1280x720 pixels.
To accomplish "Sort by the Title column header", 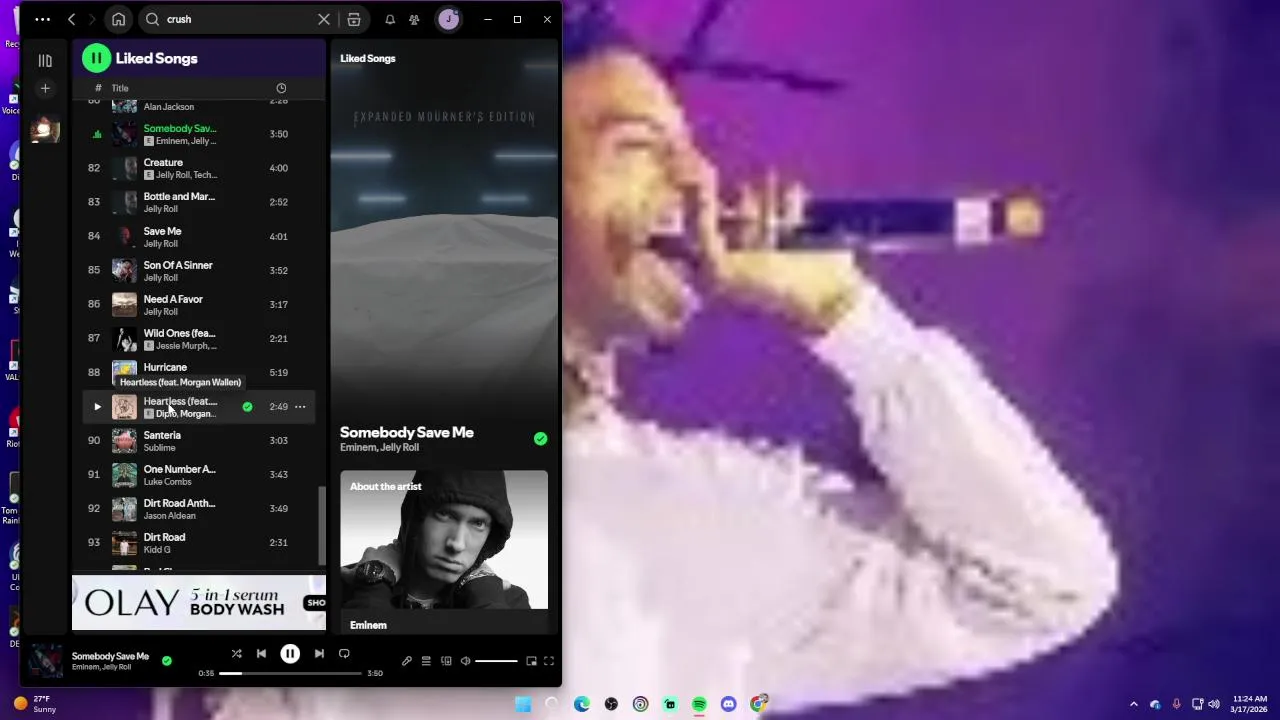I will [120, 88].
